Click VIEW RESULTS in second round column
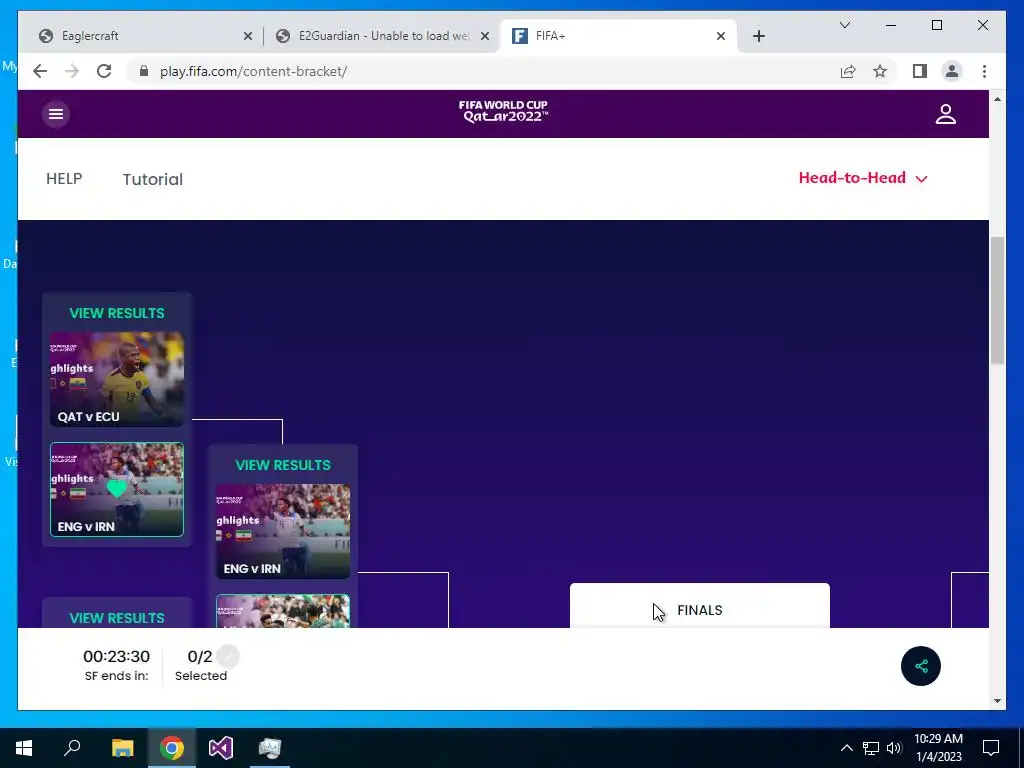This screenshot has height=768, width=1024. pyautogui.click(x=283, y=465)
